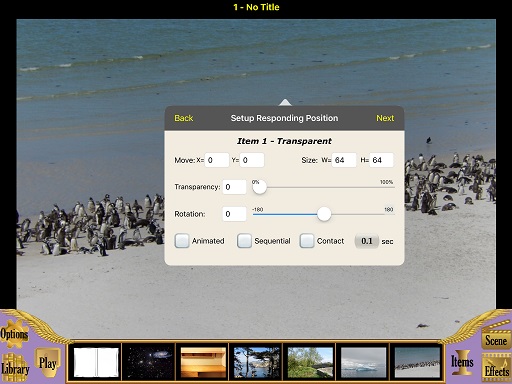Click the Size W input field

[344, 160]
